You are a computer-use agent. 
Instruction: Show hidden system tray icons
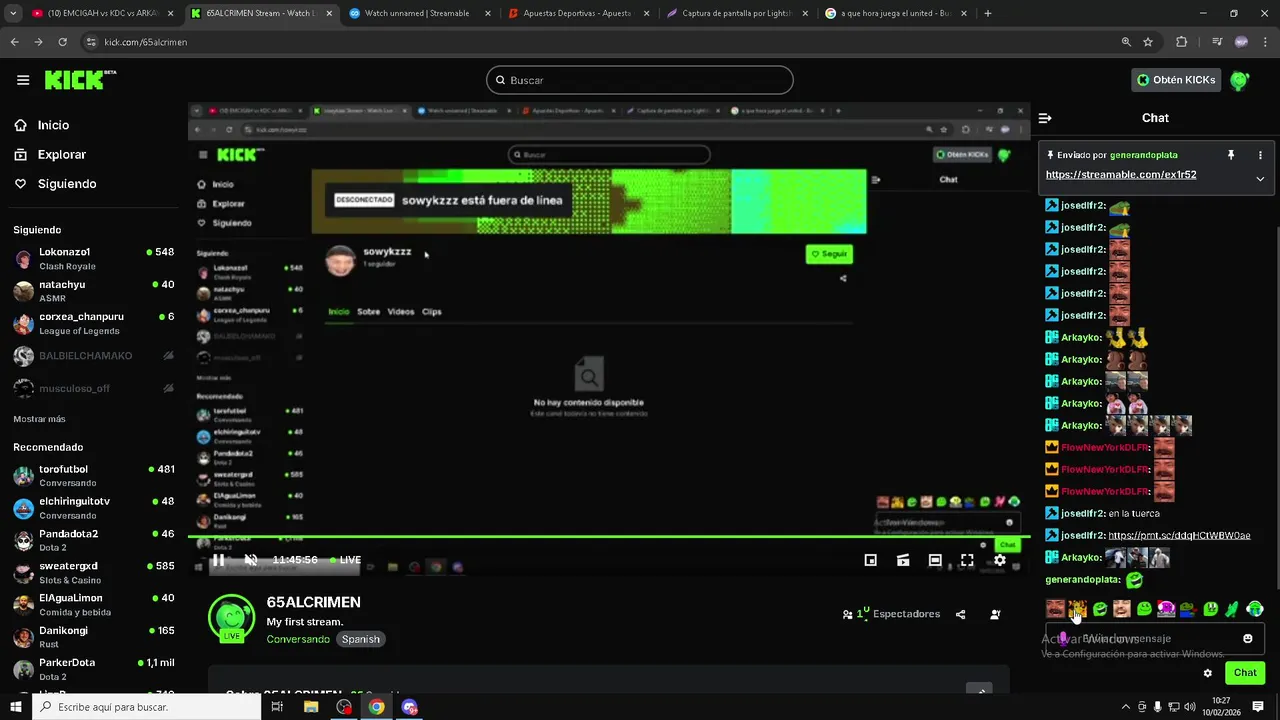tap(1125, 707)
